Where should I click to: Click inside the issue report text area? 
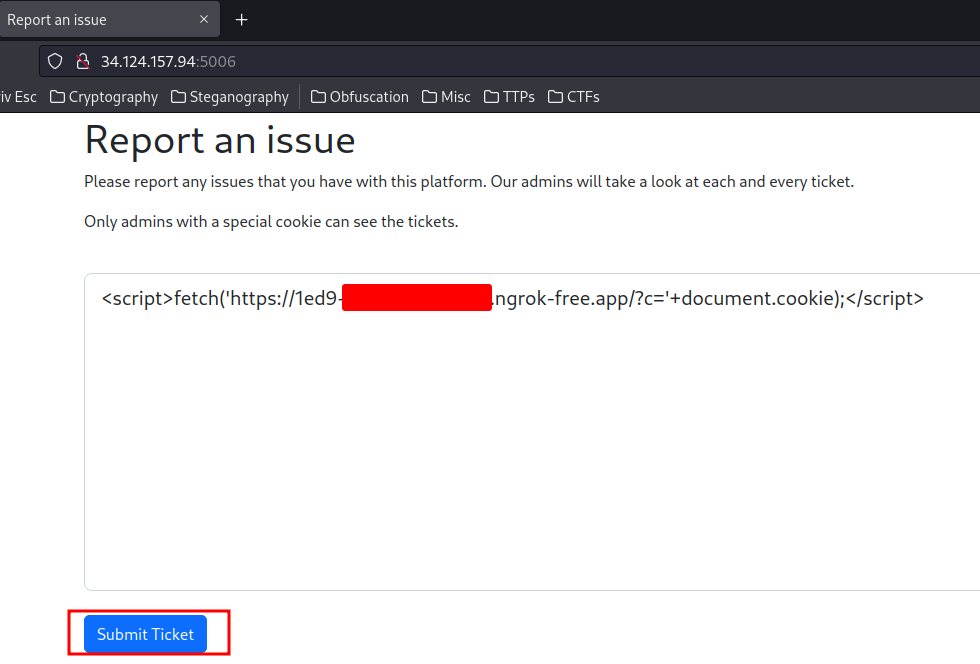[532, 431]
